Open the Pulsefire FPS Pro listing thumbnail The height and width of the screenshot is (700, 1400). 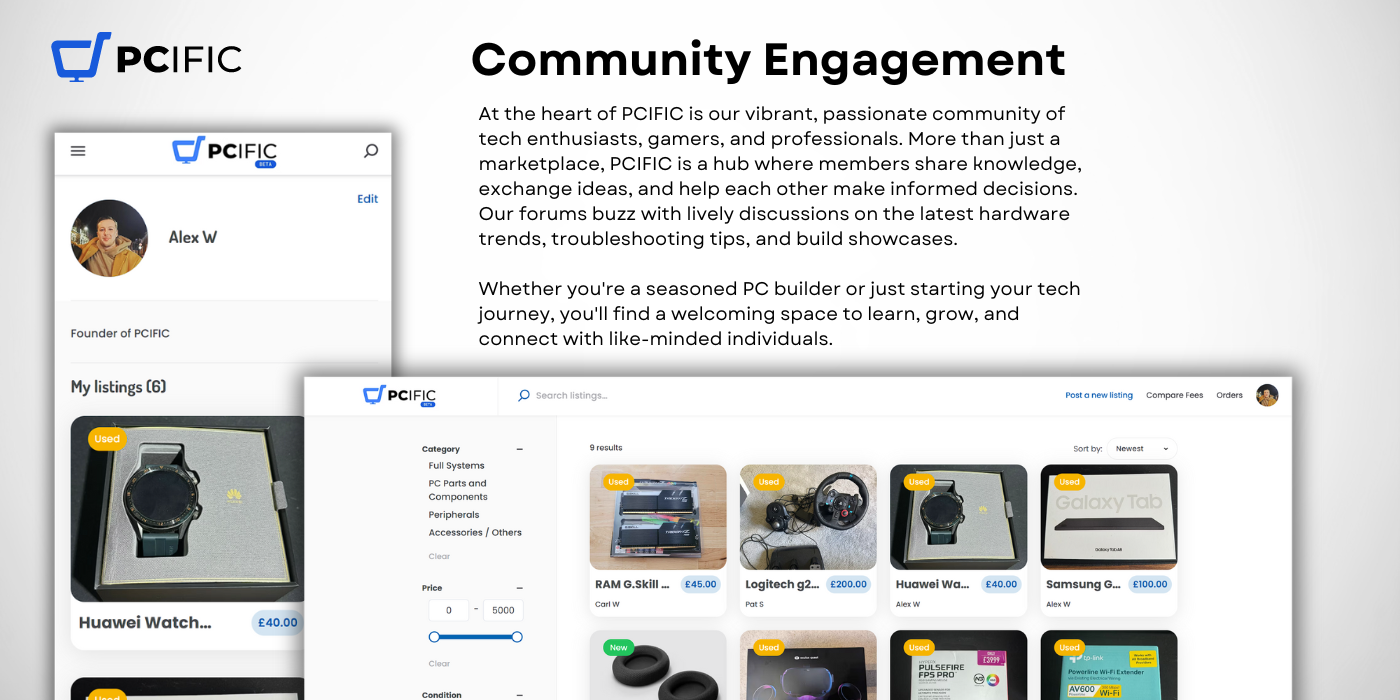coord(958,665)
